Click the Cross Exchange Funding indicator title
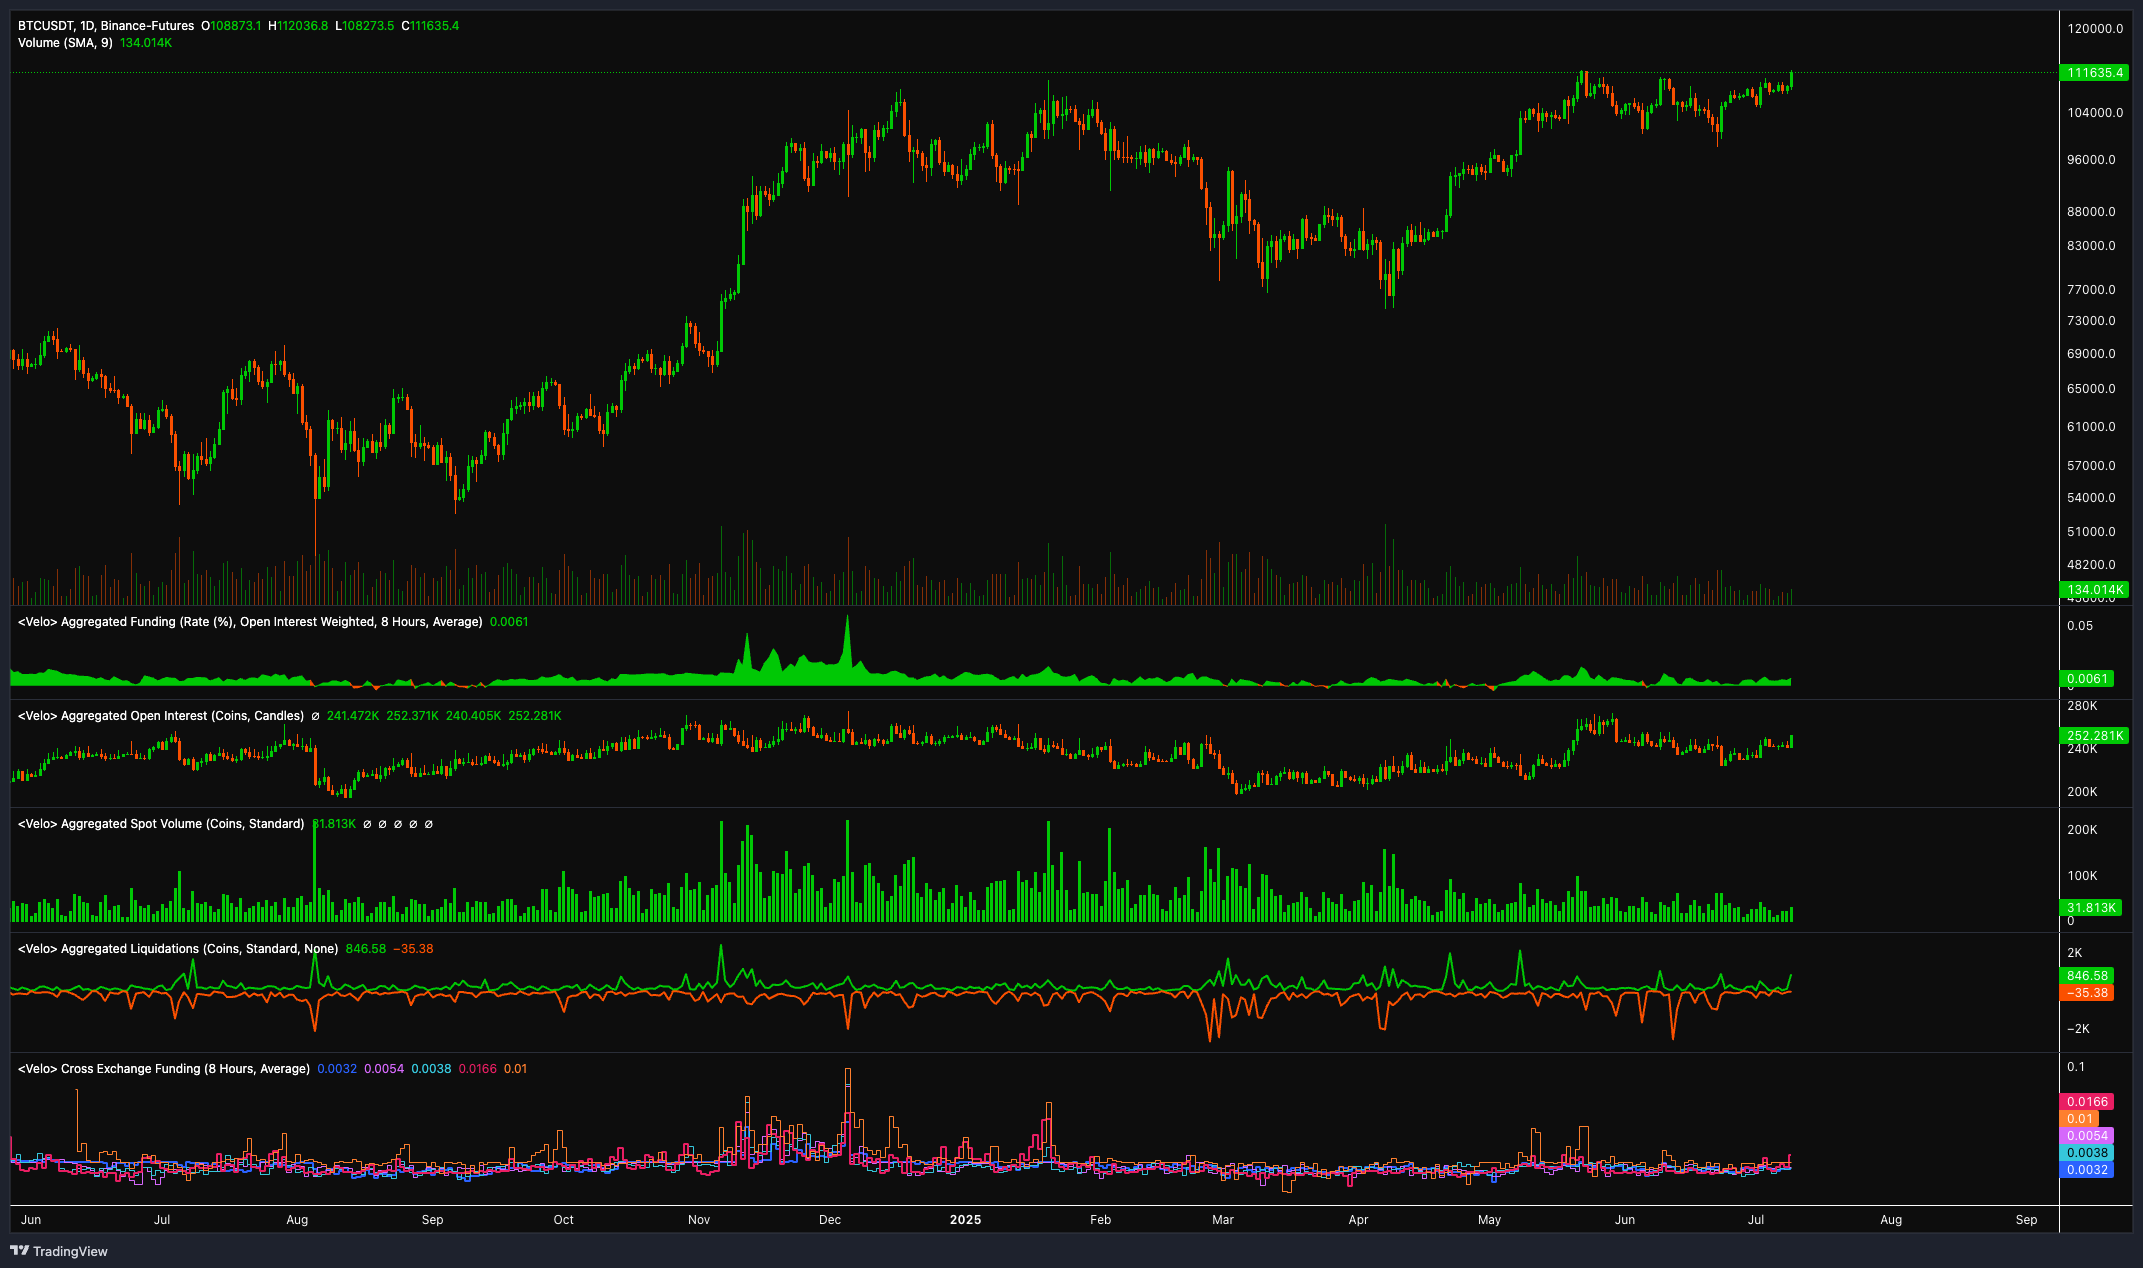The width and height of the screenshot is (2143, 1268). tap(162, 1068)
